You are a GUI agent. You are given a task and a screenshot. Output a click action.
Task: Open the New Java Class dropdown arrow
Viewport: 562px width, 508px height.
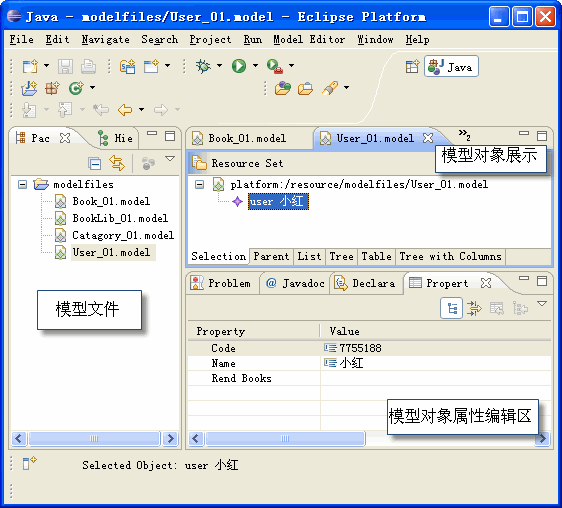tap(92, 87)
